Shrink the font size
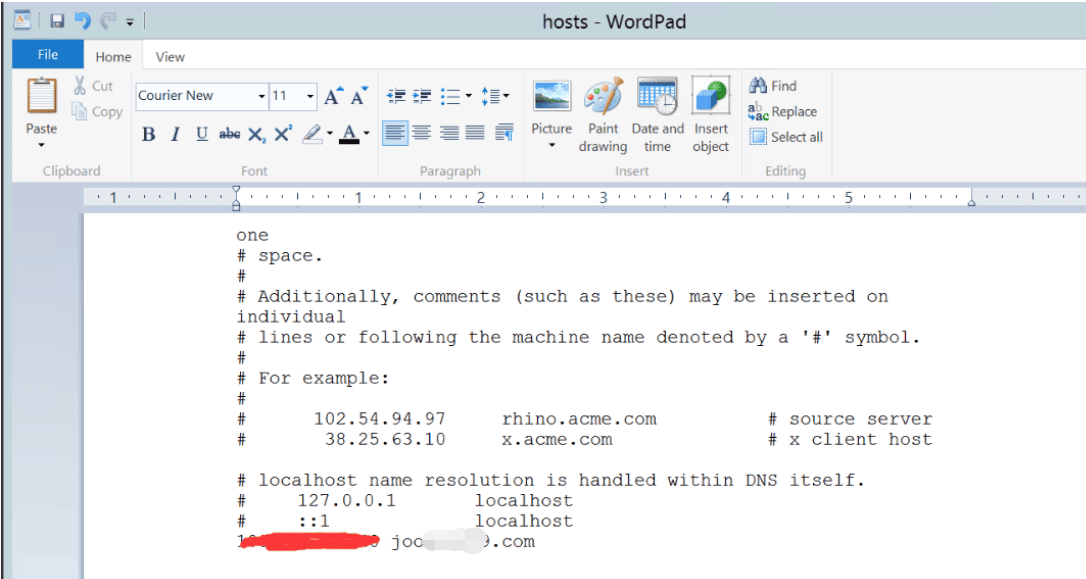This screenshot has width=1086, height=579. pos(359,96)
